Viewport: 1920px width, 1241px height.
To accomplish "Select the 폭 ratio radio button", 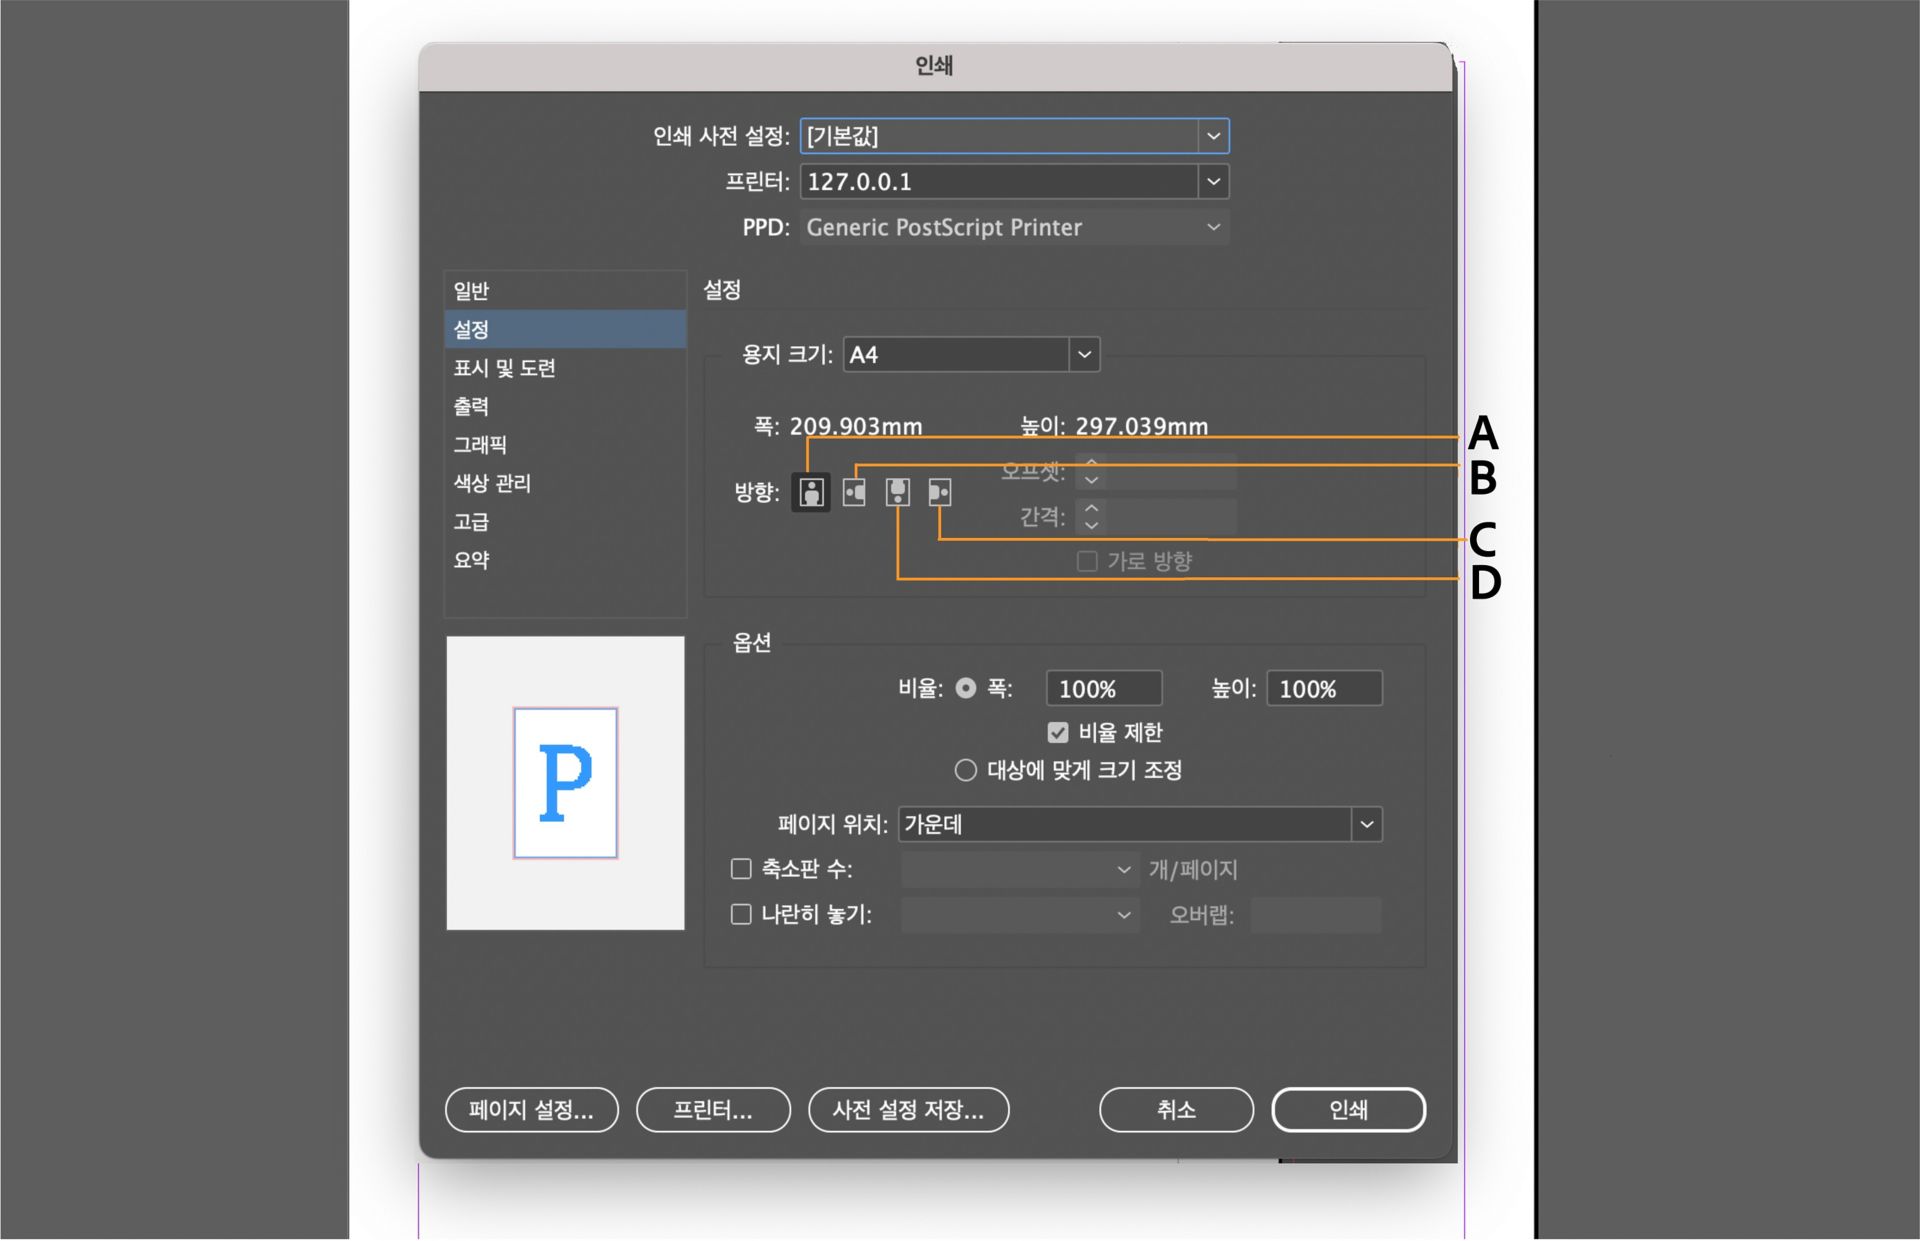I will tap(965, 689).
